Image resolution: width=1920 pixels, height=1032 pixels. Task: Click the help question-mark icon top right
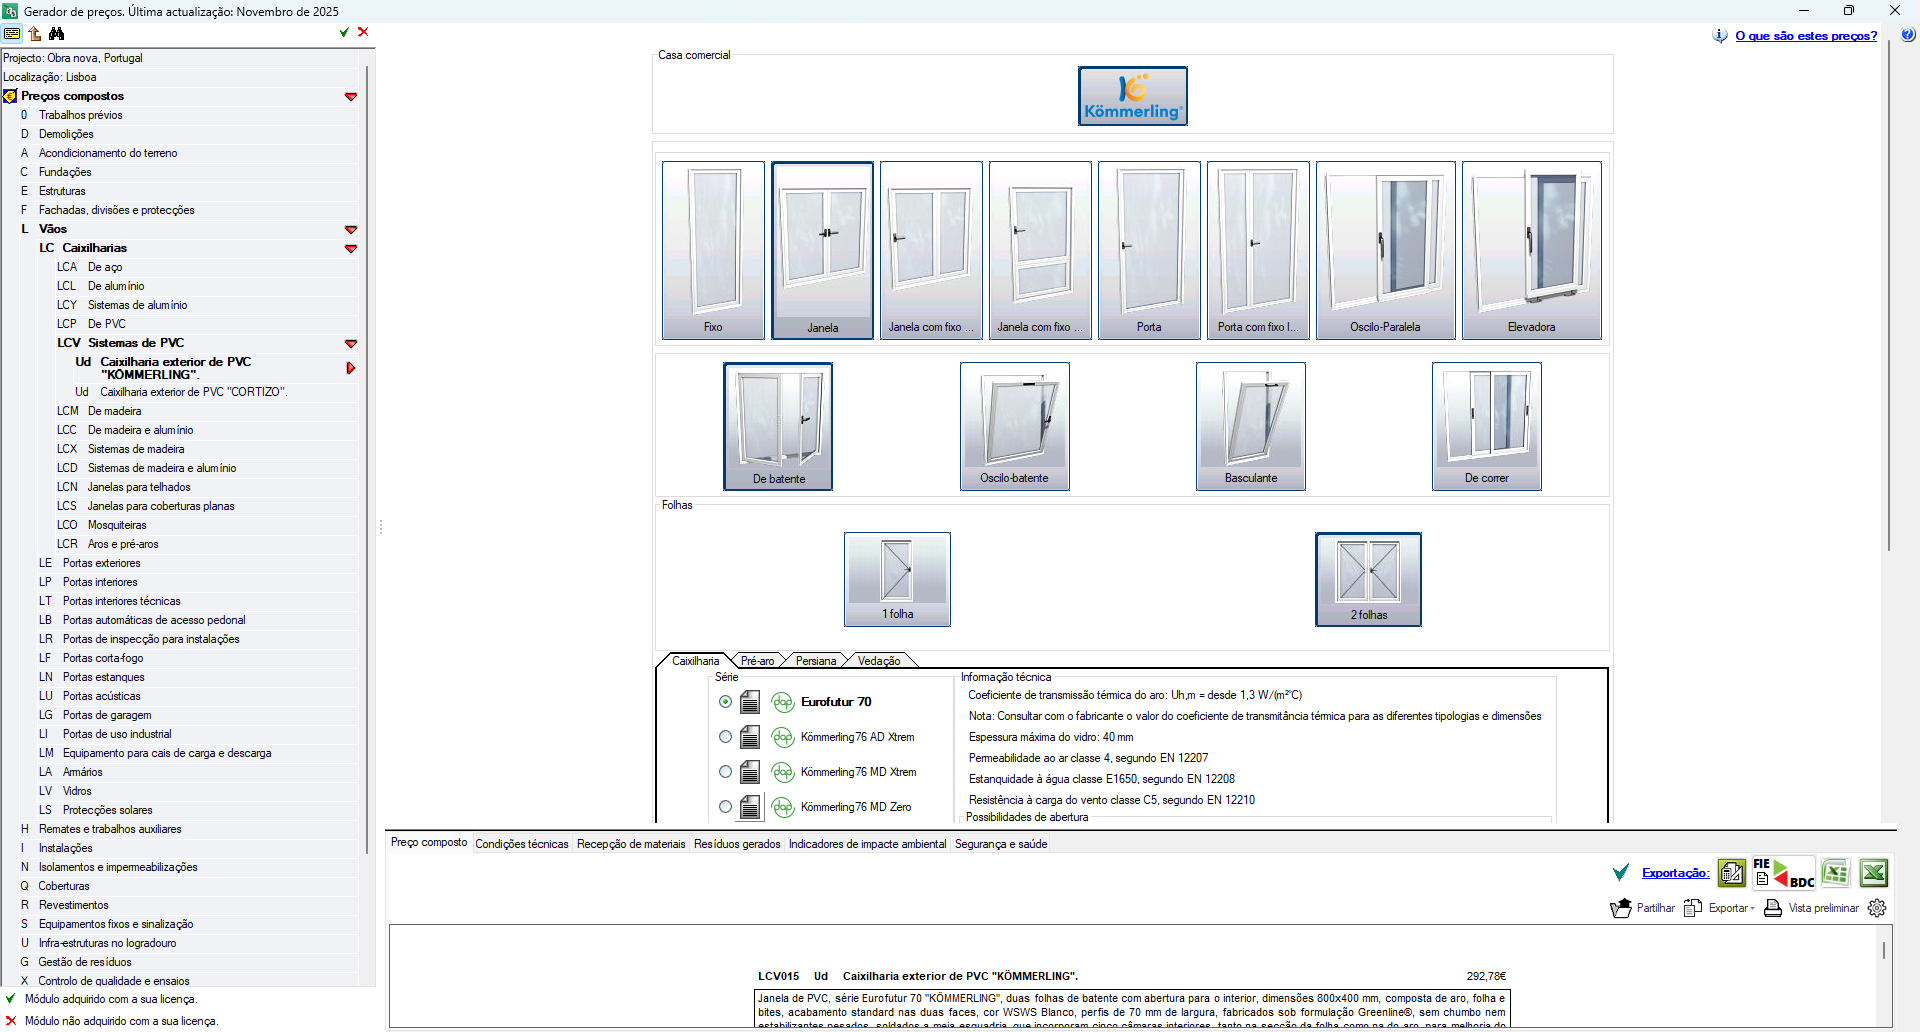click(x=1908, y=35)
